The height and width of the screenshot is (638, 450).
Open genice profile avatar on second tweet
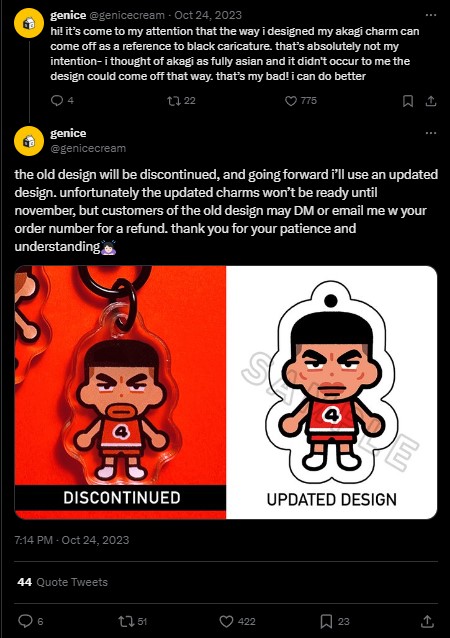[29, 141]
